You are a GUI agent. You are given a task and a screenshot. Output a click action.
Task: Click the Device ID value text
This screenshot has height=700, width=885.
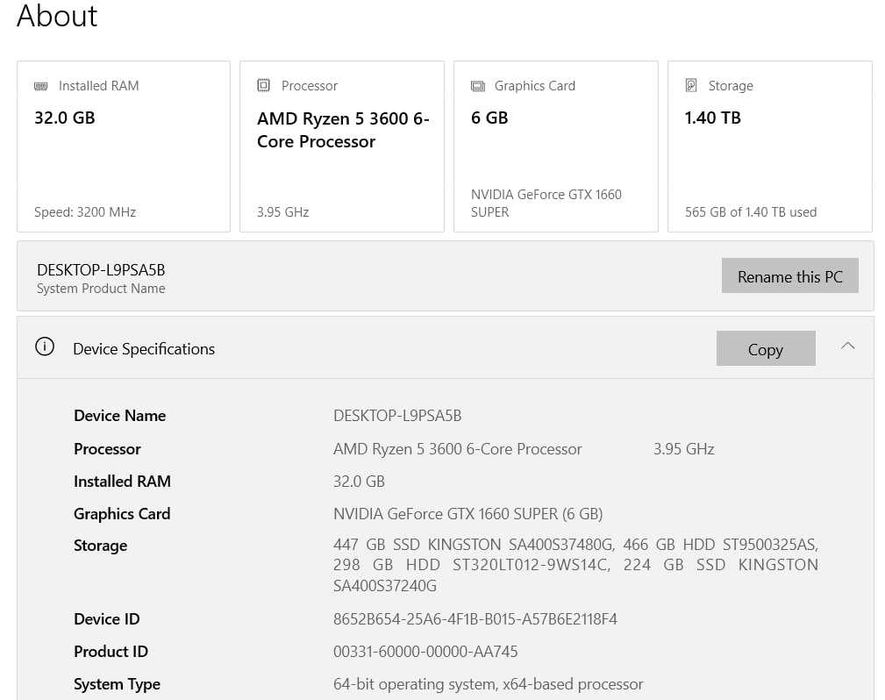(x=475, y=619)
